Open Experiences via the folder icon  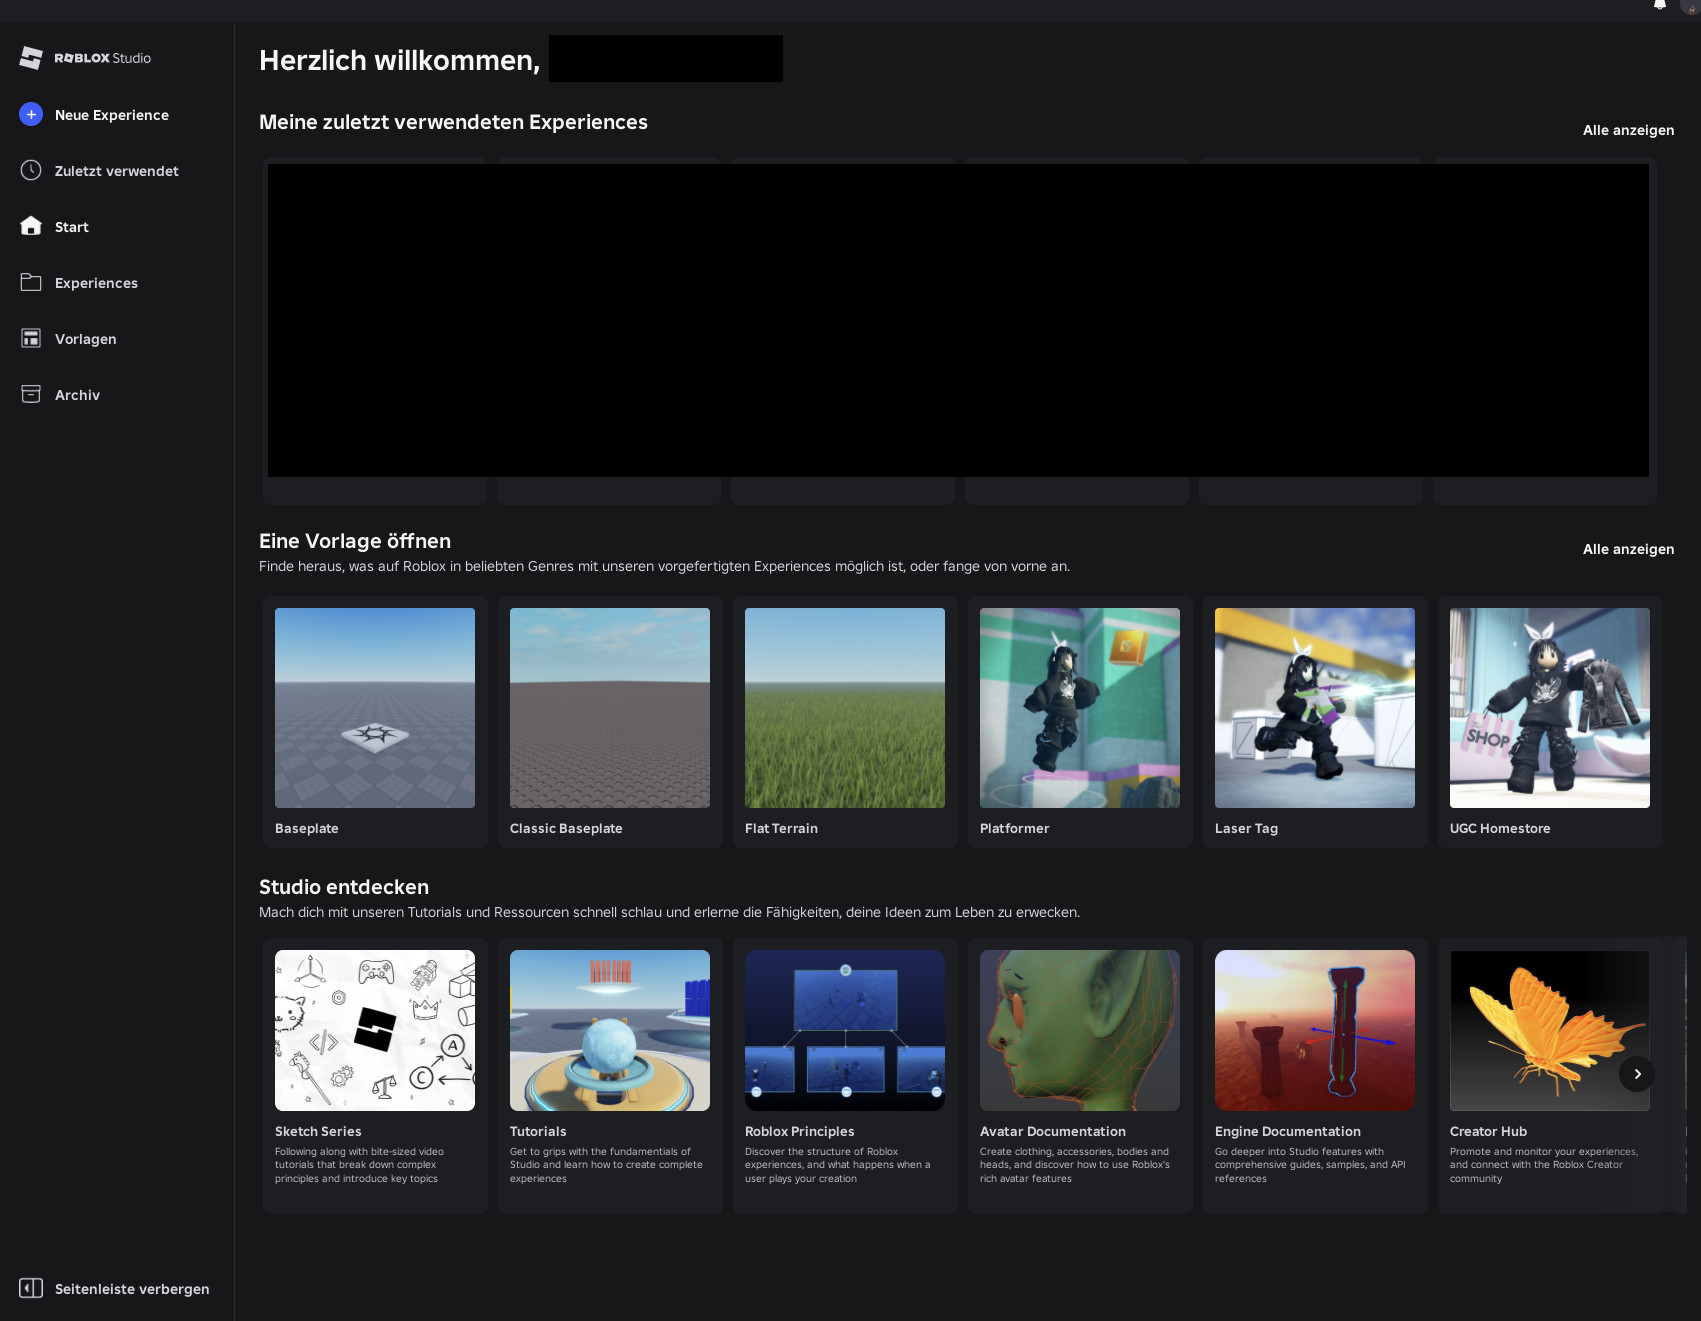(31, 282)
